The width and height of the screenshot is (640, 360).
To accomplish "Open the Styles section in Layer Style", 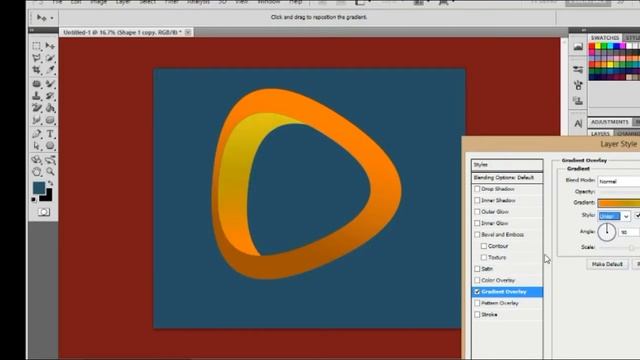I will 507,165.
